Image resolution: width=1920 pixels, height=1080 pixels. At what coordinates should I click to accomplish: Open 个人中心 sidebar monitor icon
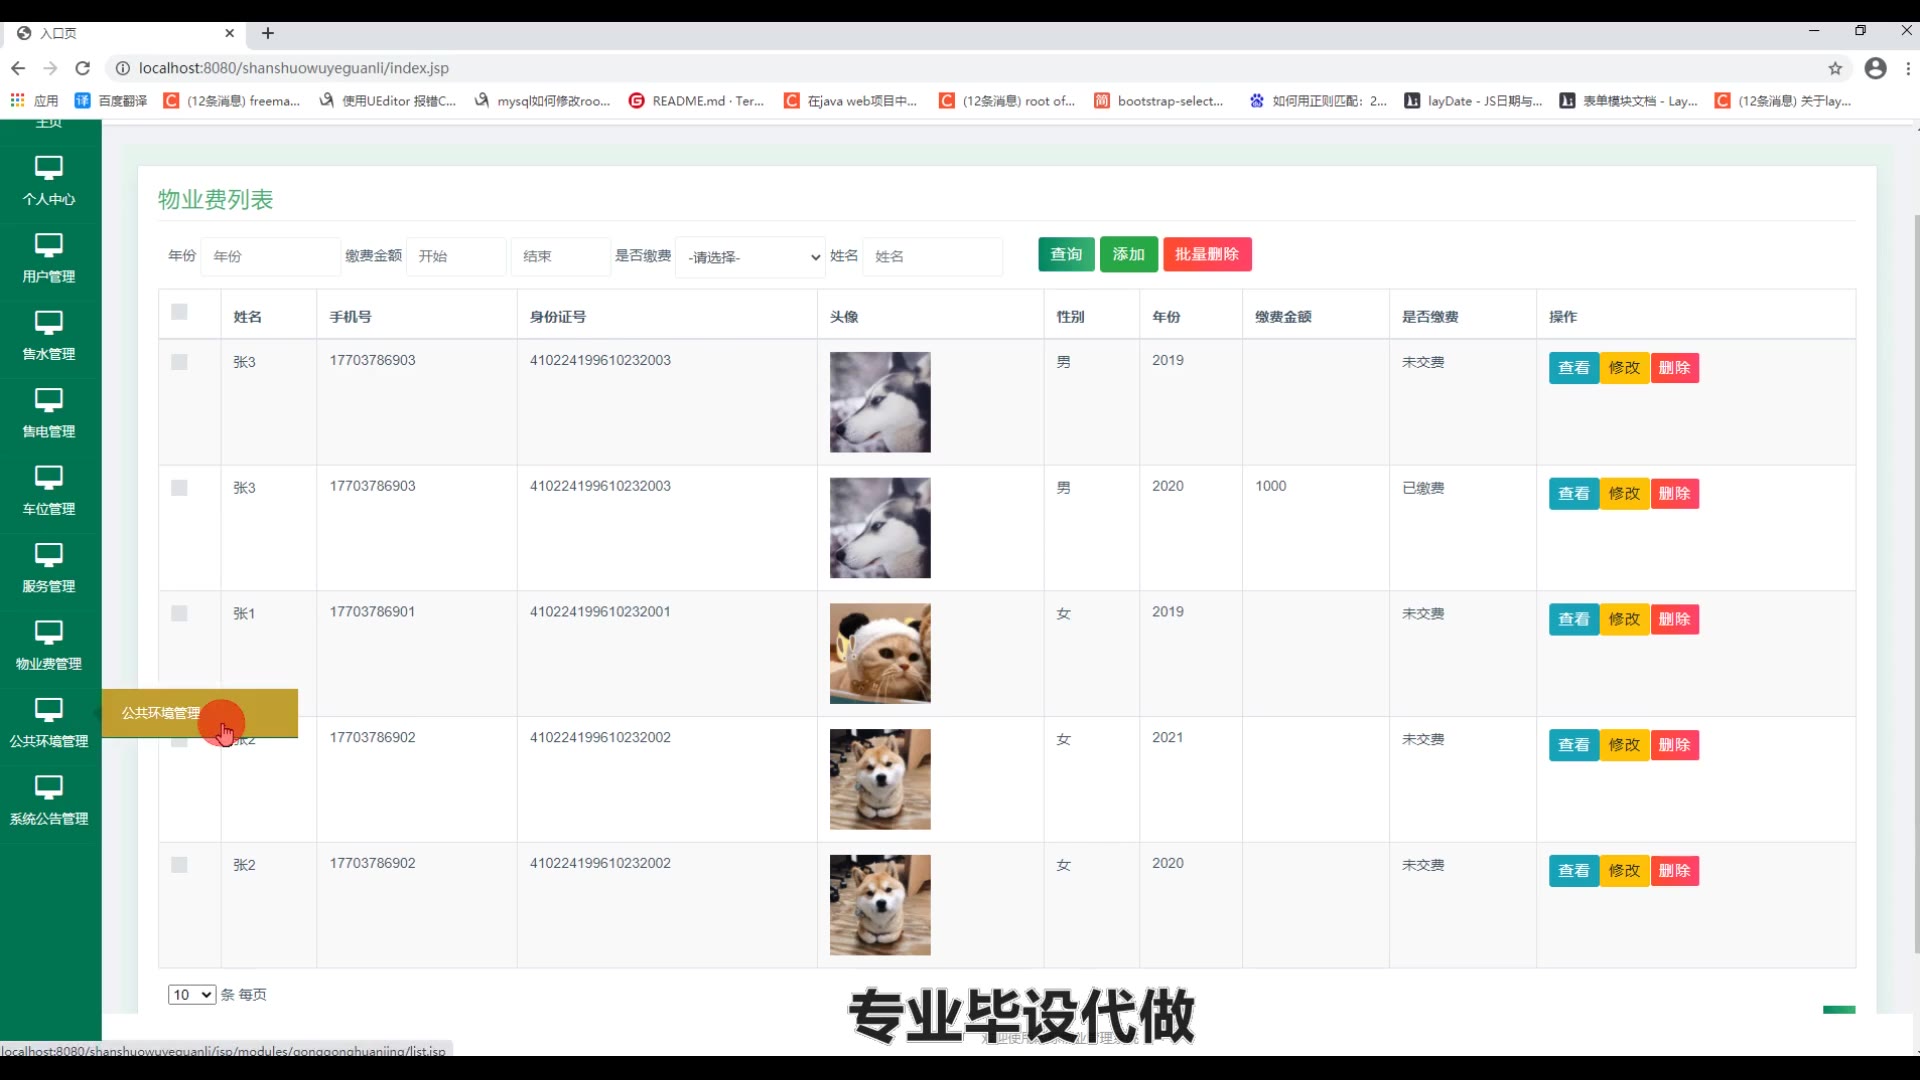48,168
